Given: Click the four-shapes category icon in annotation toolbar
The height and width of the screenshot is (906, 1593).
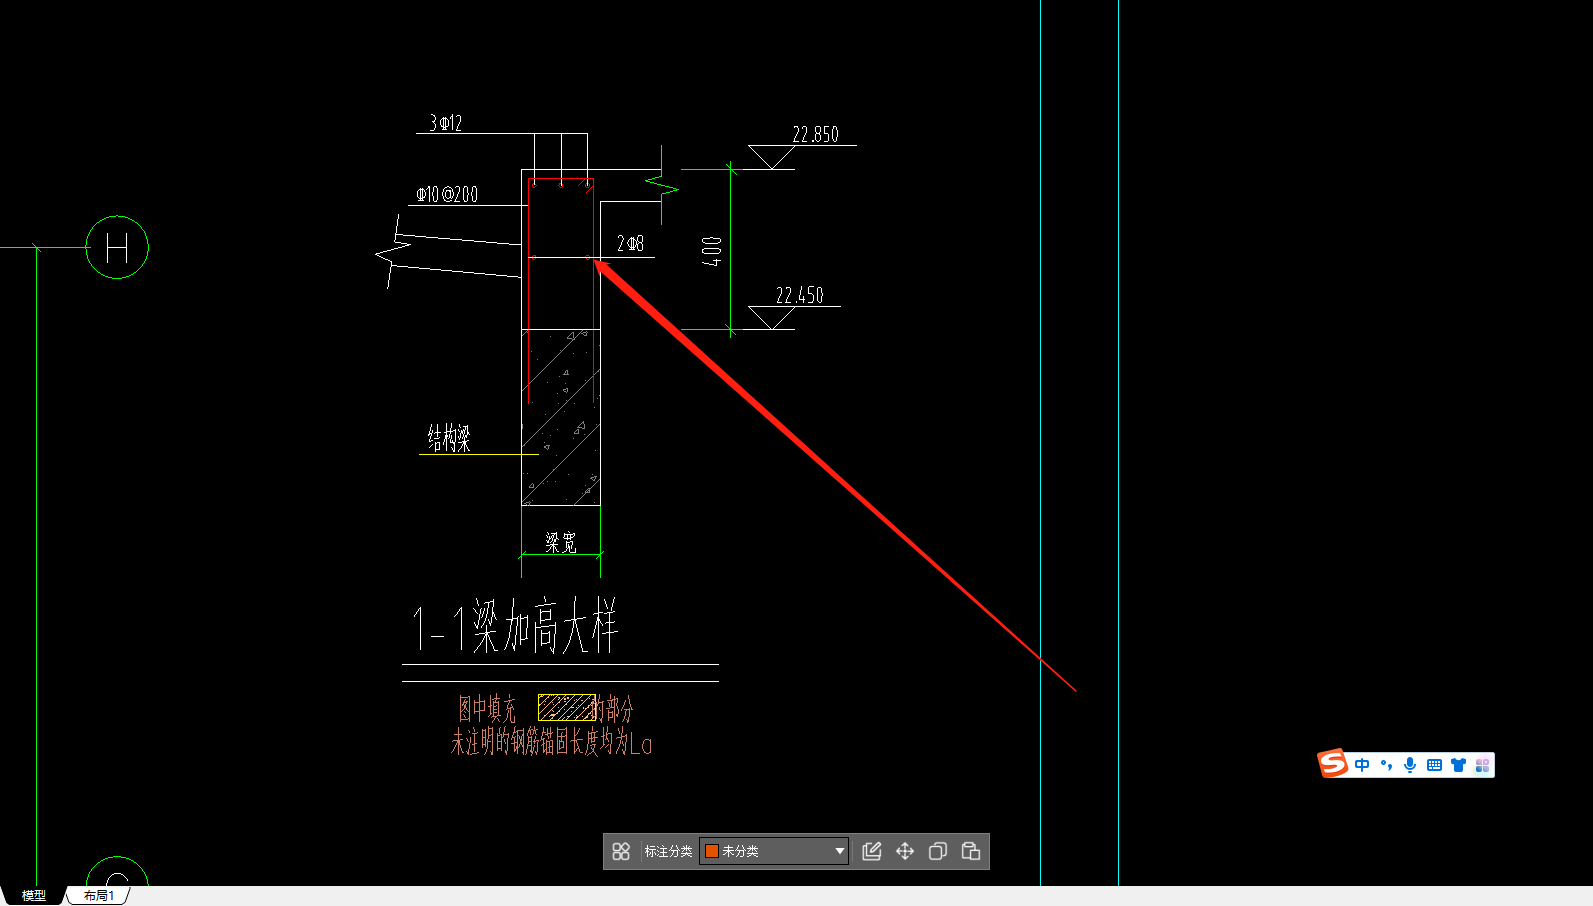Looking at the screenshot, I should [621, 851].
